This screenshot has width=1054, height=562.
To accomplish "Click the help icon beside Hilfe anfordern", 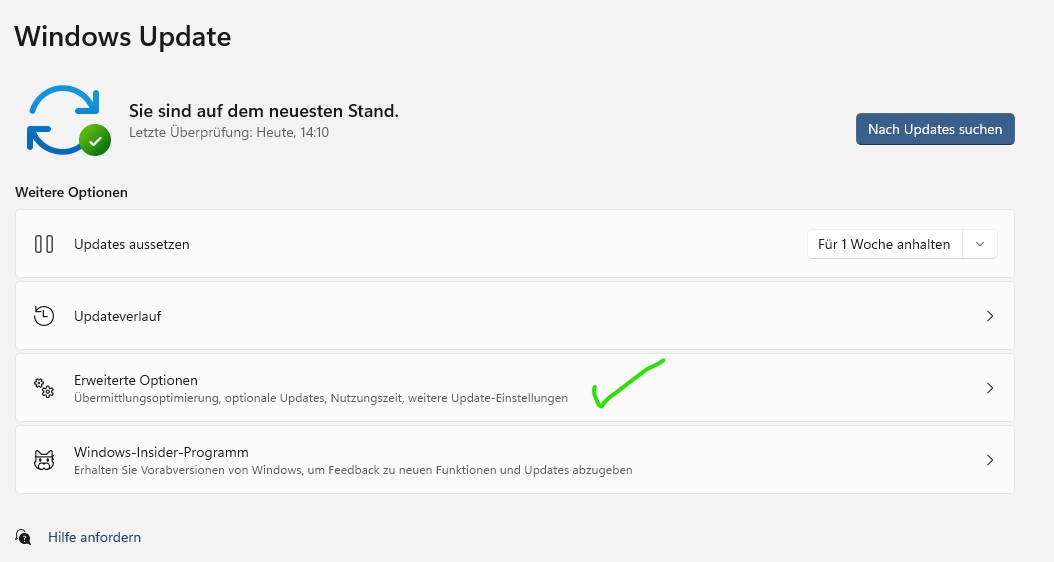I will click(24, 537).
